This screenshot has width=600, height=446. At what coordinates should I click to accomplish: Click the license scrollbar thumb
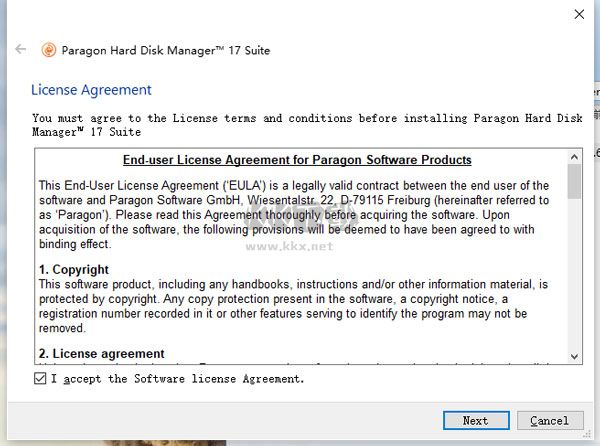(574, 182)
